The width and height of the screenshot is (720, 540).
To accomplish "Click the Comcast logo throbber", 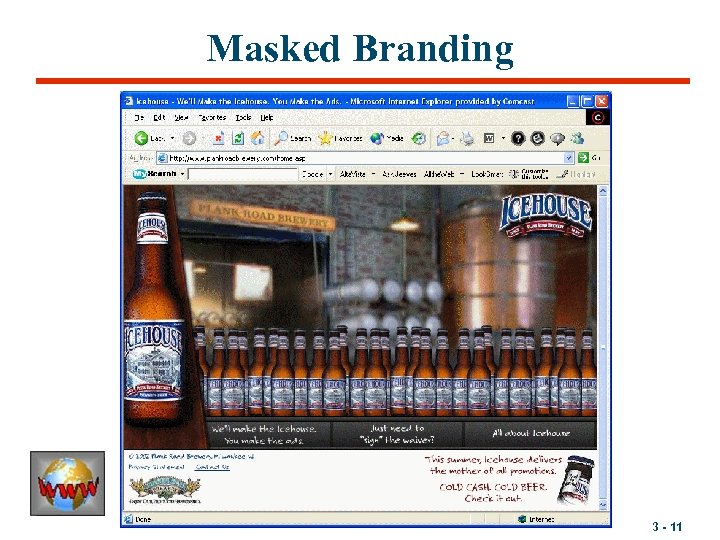I will [x=598, y=118].
